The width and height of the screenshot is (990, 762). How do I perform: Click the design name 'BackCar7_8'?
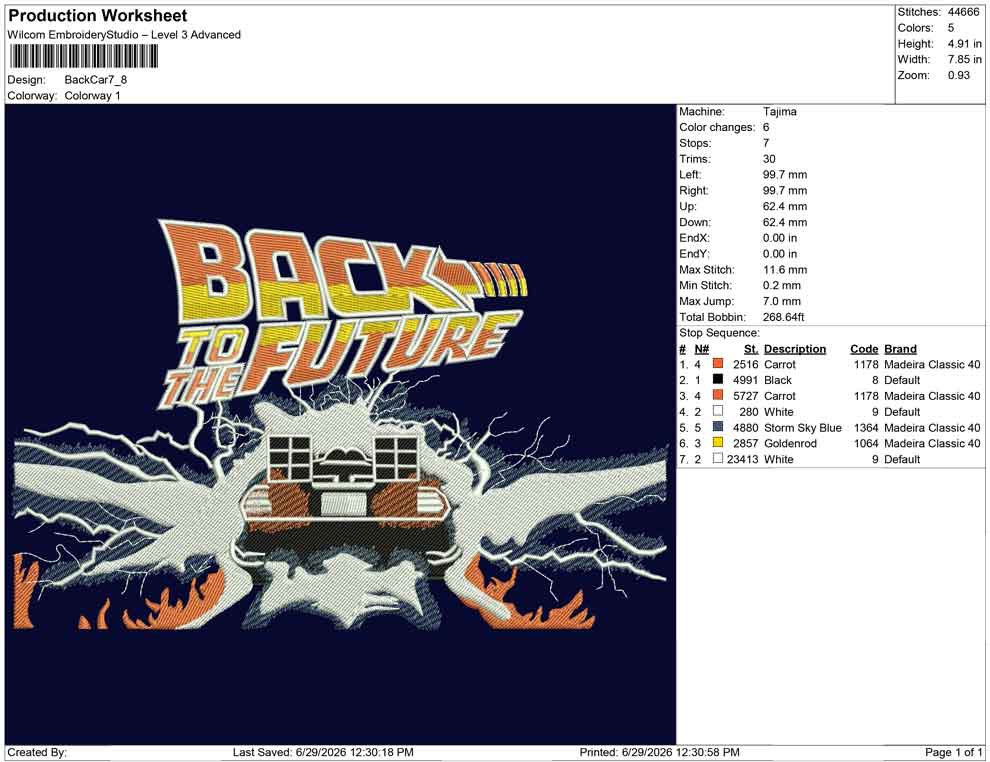tap(96, 80)
